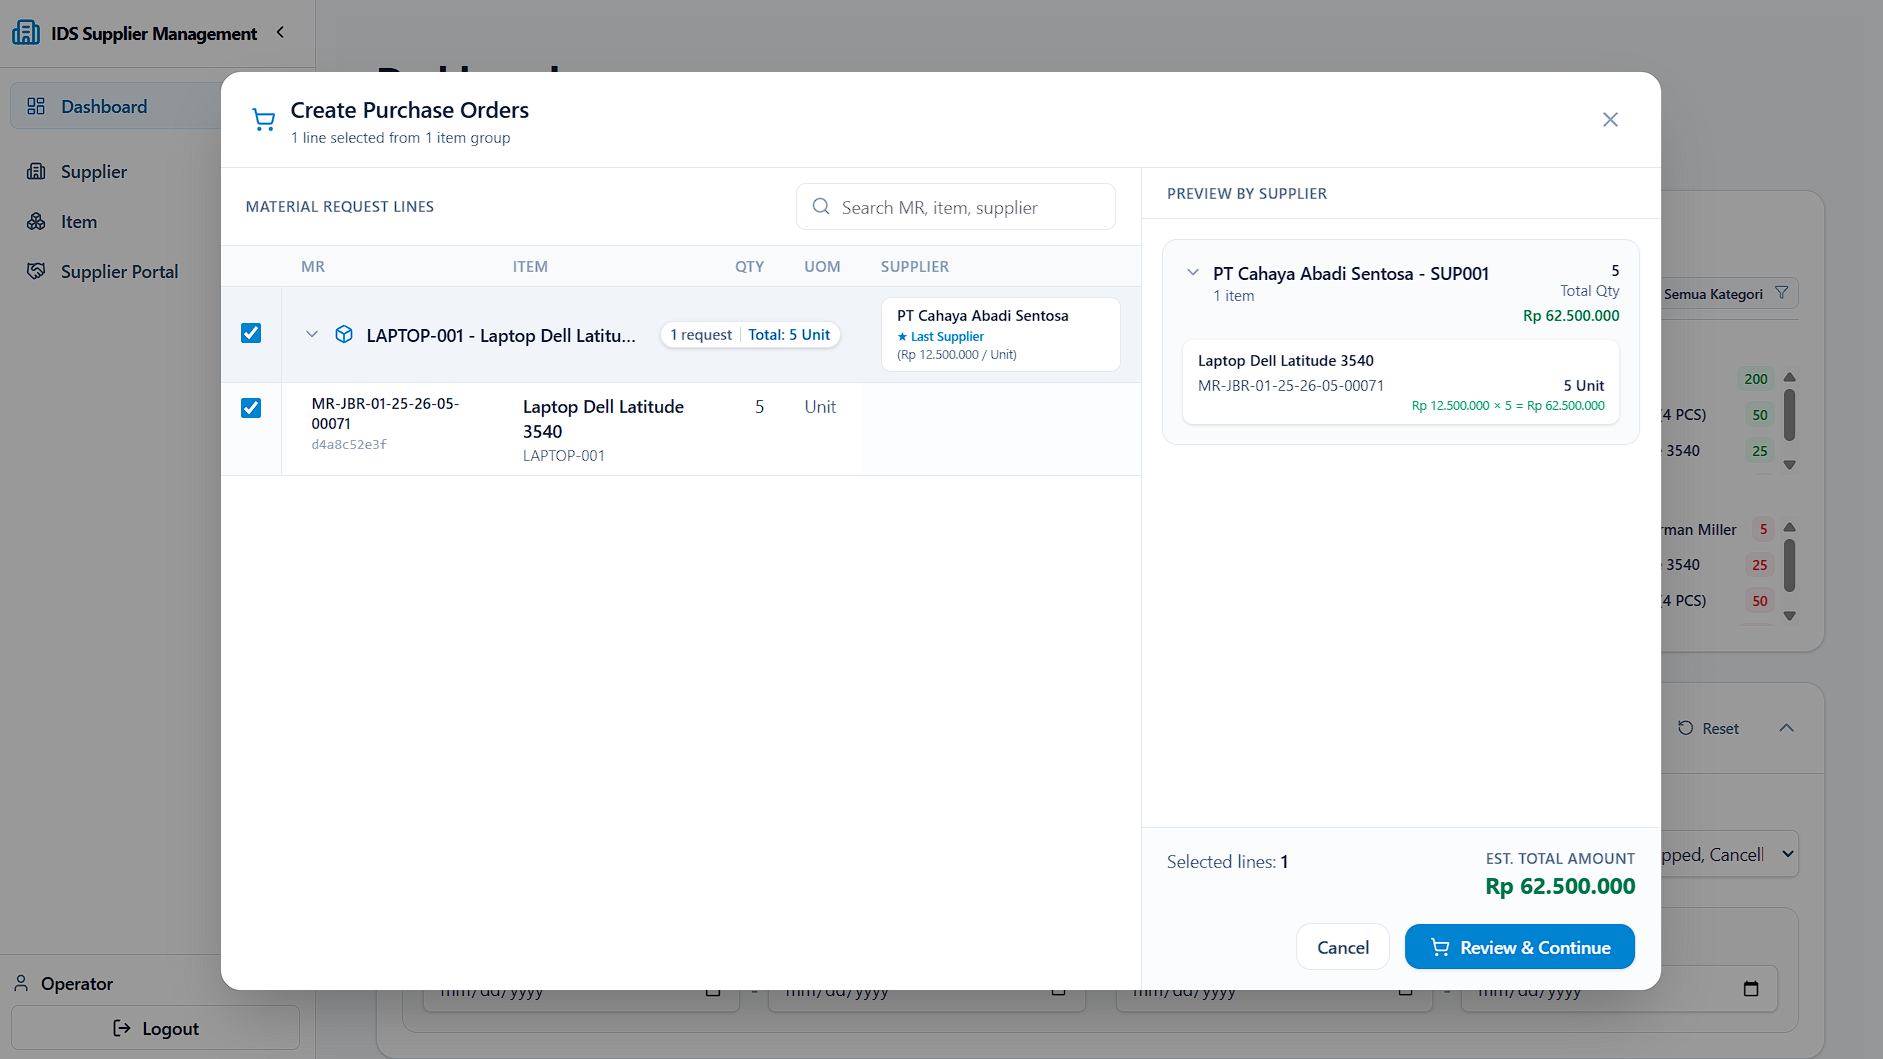Click the Reset circular arrow icon

(1686, 728)
